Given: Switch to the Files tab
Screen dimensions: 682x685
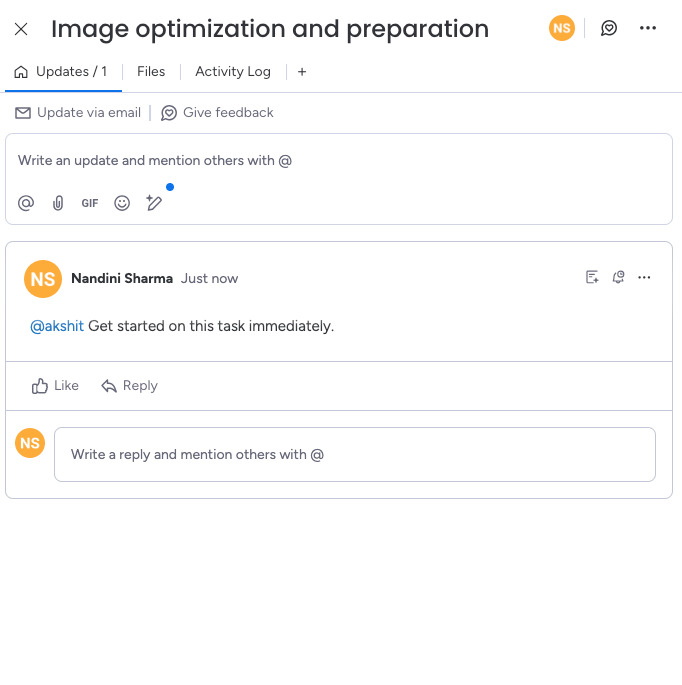Looking at the screenshot, I should [x=151, y=72].
